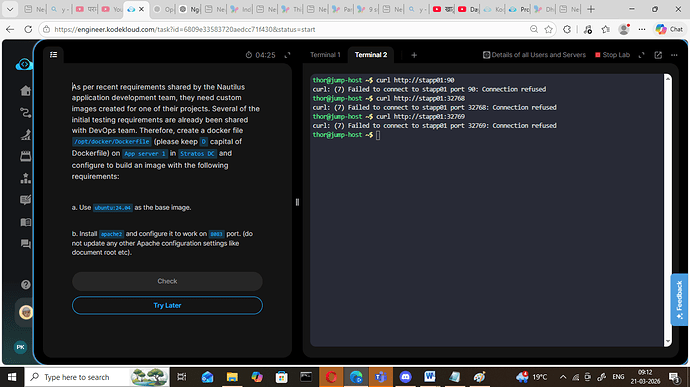This screenshot has width=690, height=387.
Task: Close the active KodeKloud browser tab
Action: 141,9
